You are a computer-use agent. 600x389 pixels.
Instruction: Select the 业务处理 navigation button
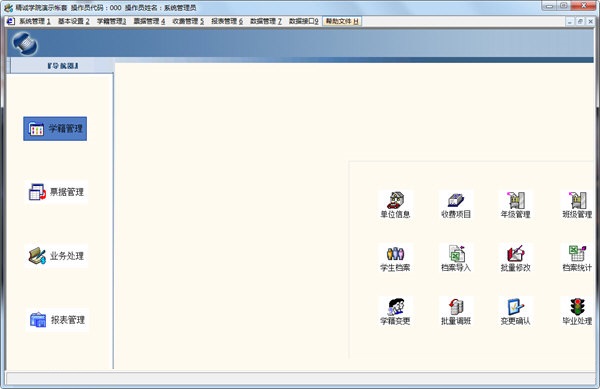(57, 256)
